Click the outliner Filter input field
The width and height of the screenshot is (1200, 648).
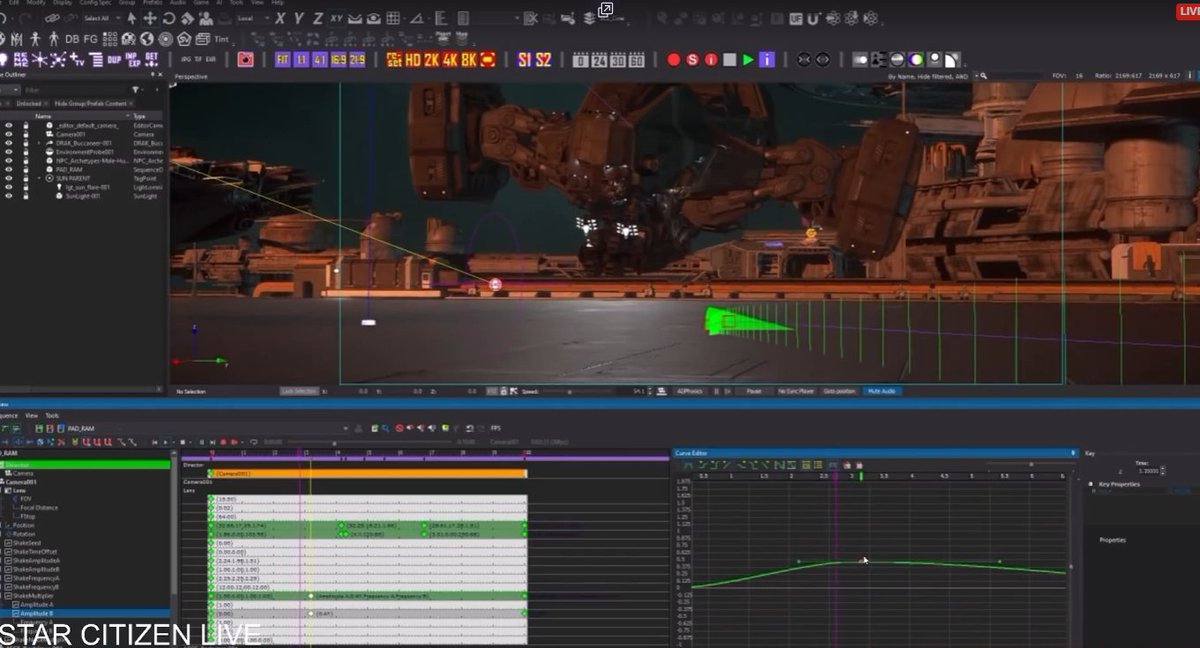click(x=75, y=90)
